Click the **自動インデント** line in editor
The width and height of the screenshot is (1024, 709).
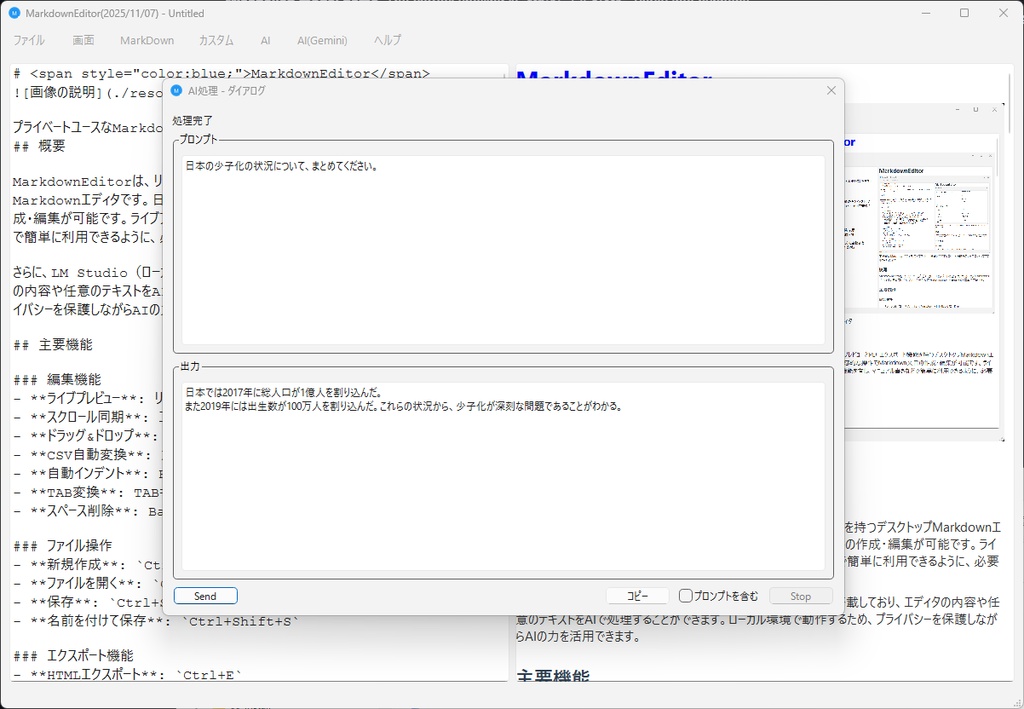point(88,473)
